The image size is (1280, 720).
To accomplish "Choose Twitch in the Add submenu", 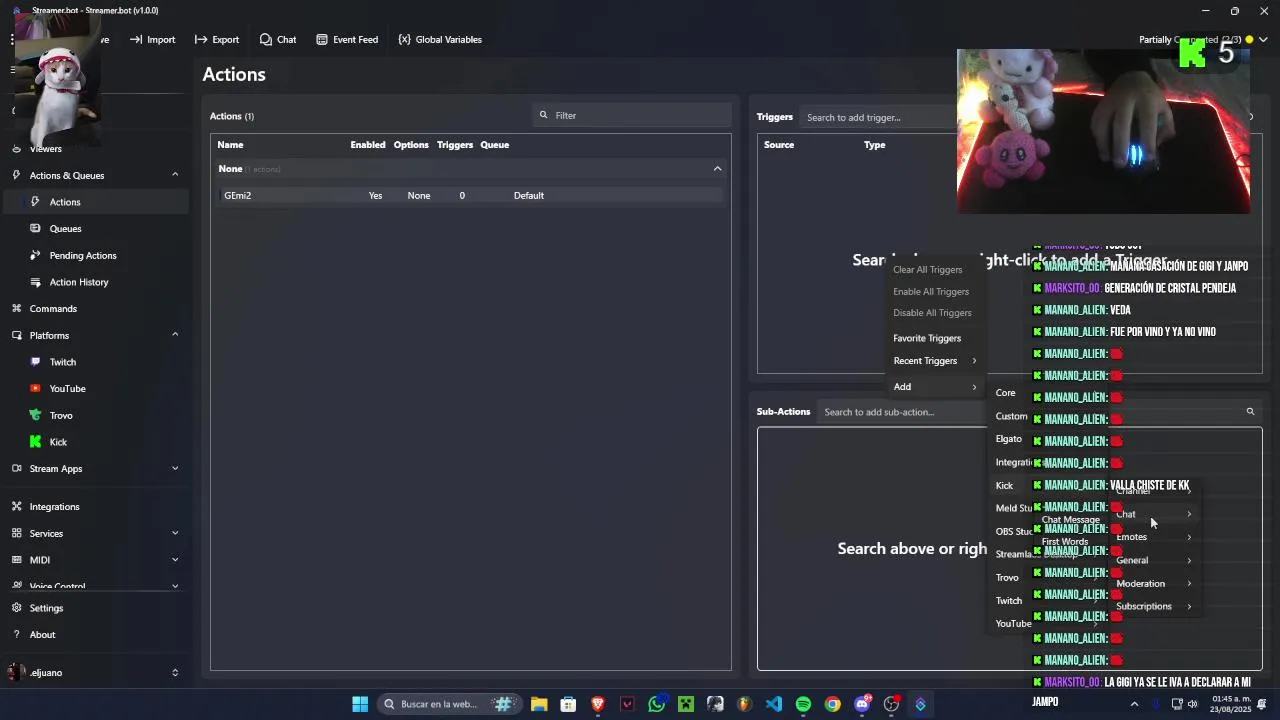I will click(x=1008, y=601).
